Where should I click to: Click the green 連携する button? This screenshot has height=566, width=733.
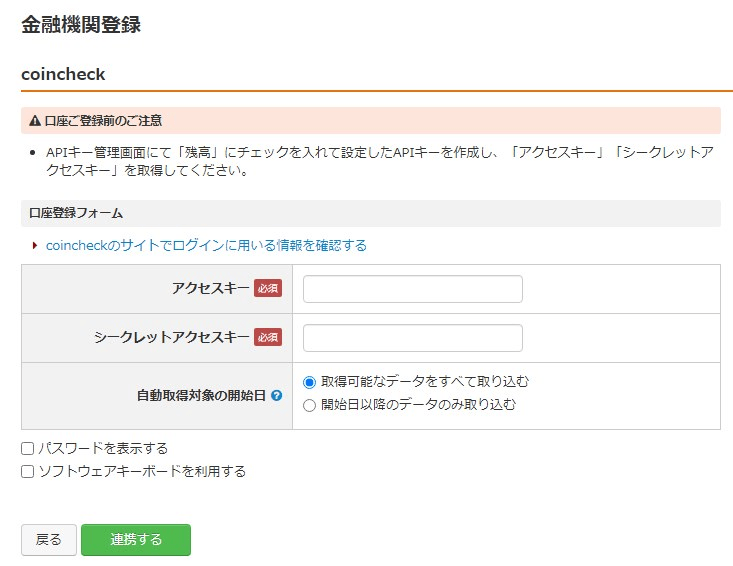(136, 540)
